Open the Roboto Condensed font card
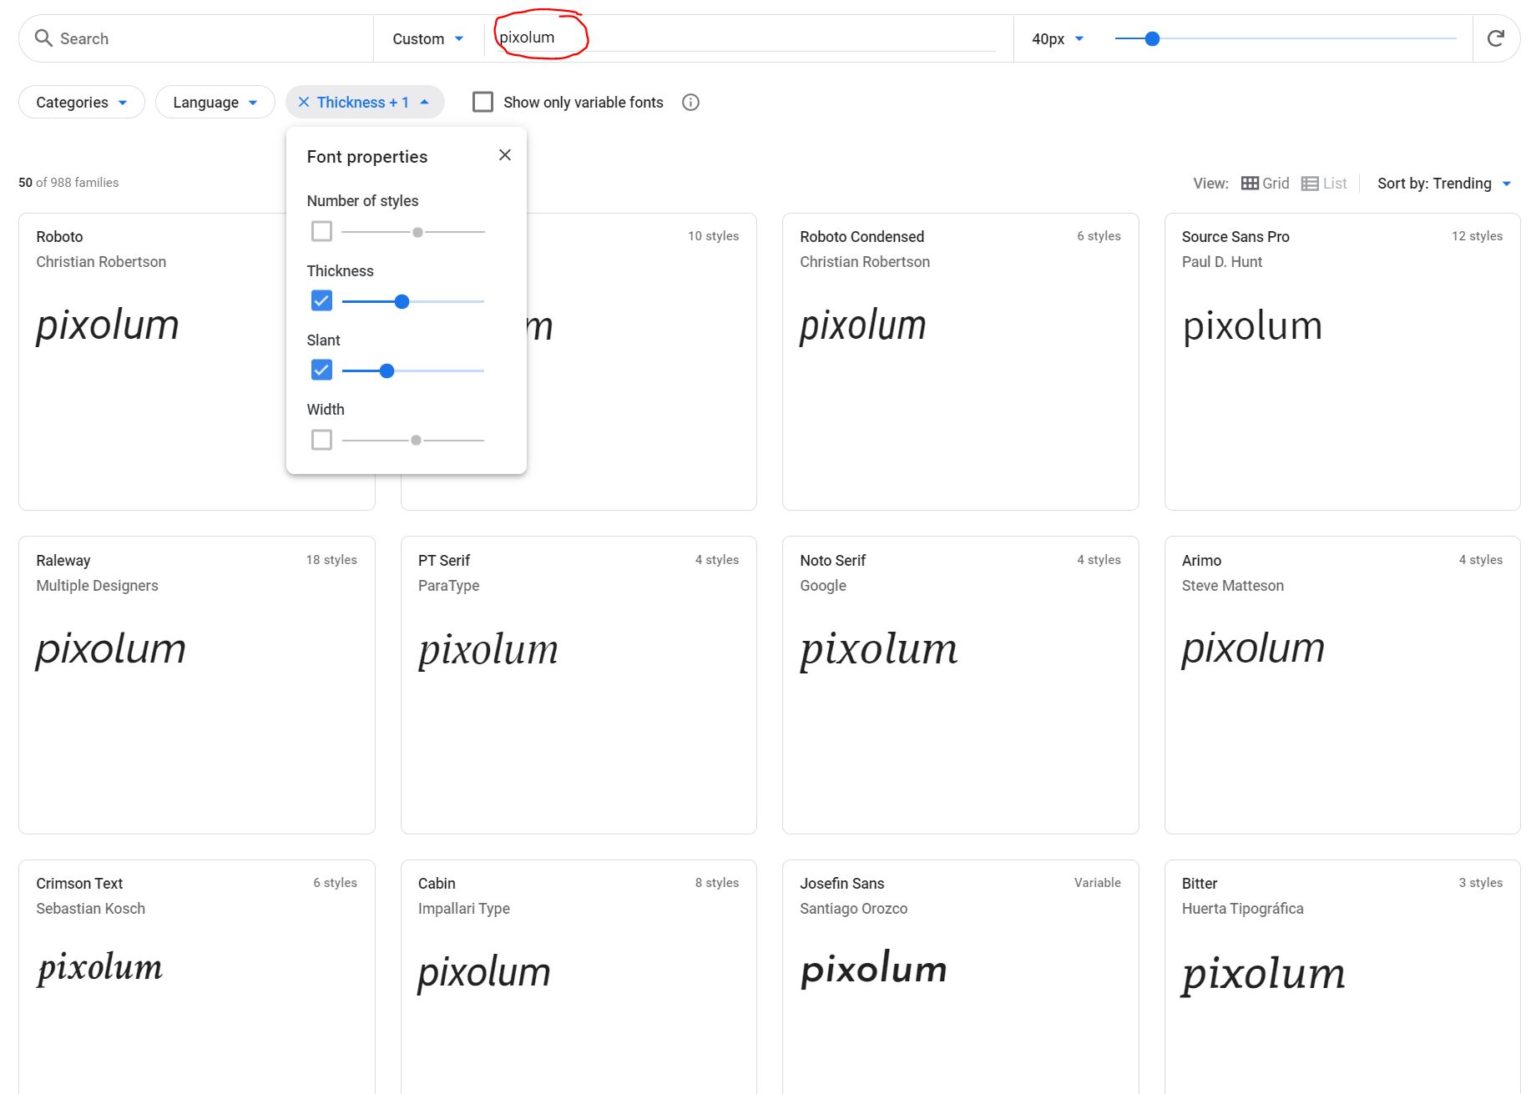The width and height of the screenshot is (1536, 1094). pos(960,361)
